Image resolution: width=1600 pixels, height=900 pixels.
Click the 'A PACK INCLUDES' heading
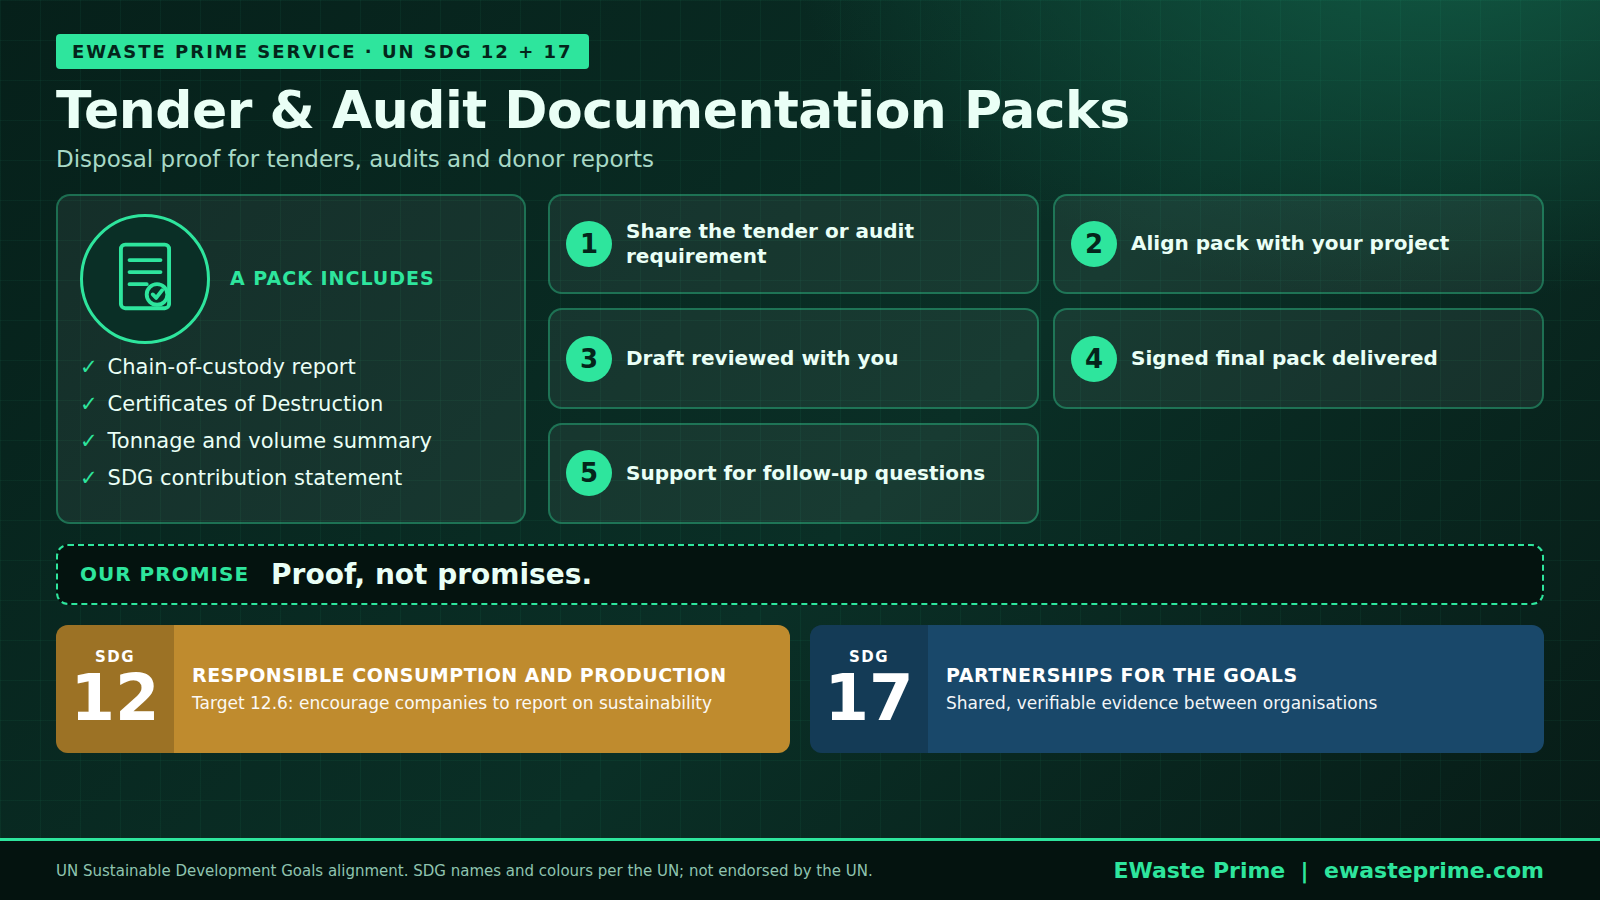point(332,279)
